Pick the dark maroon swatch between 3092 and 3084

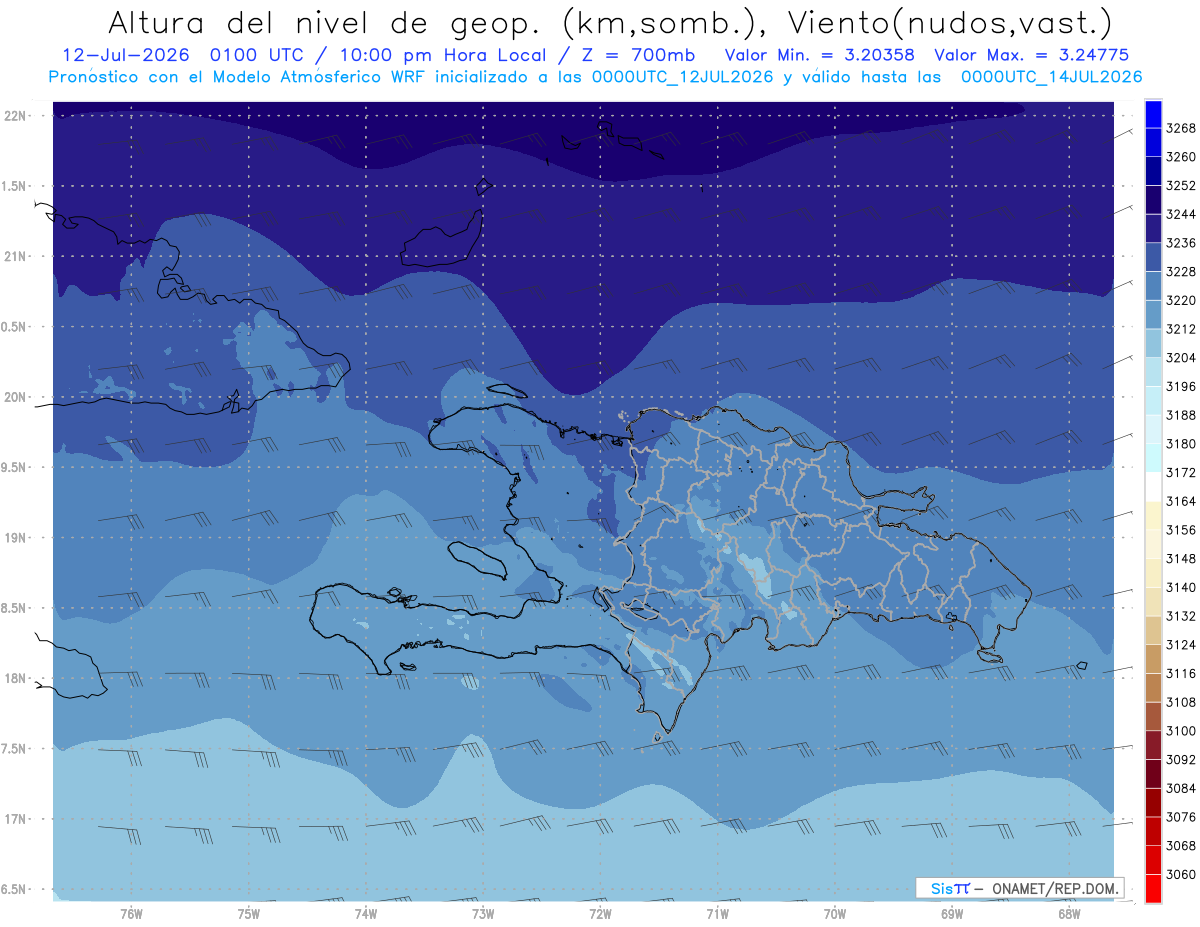point(1152,774)
